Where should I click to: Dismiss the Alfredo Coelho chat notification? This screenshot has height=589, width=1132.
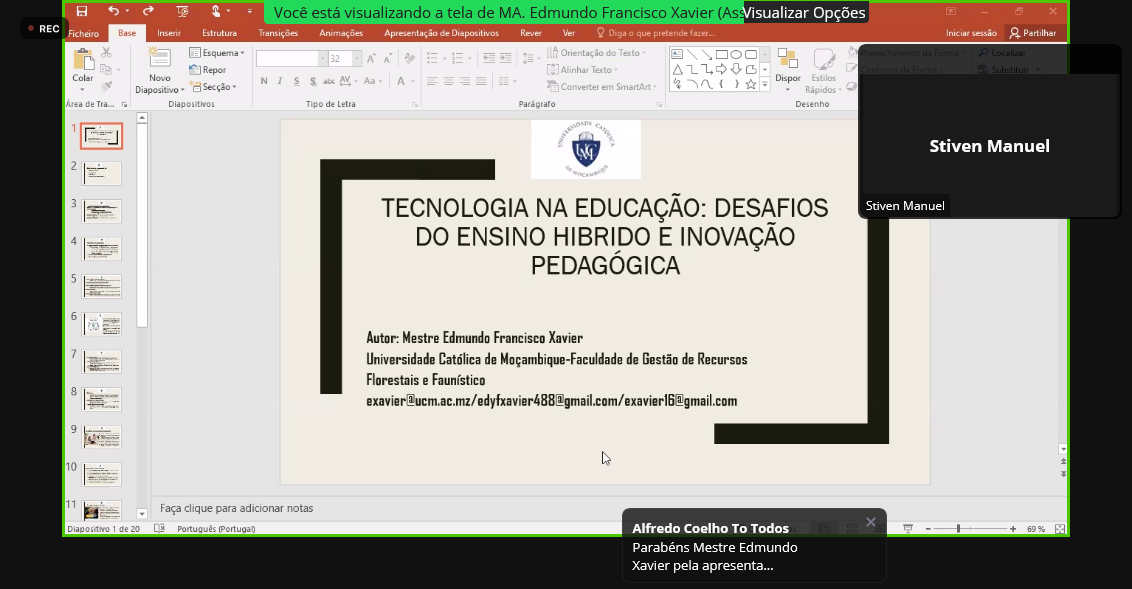click(871, 522)
